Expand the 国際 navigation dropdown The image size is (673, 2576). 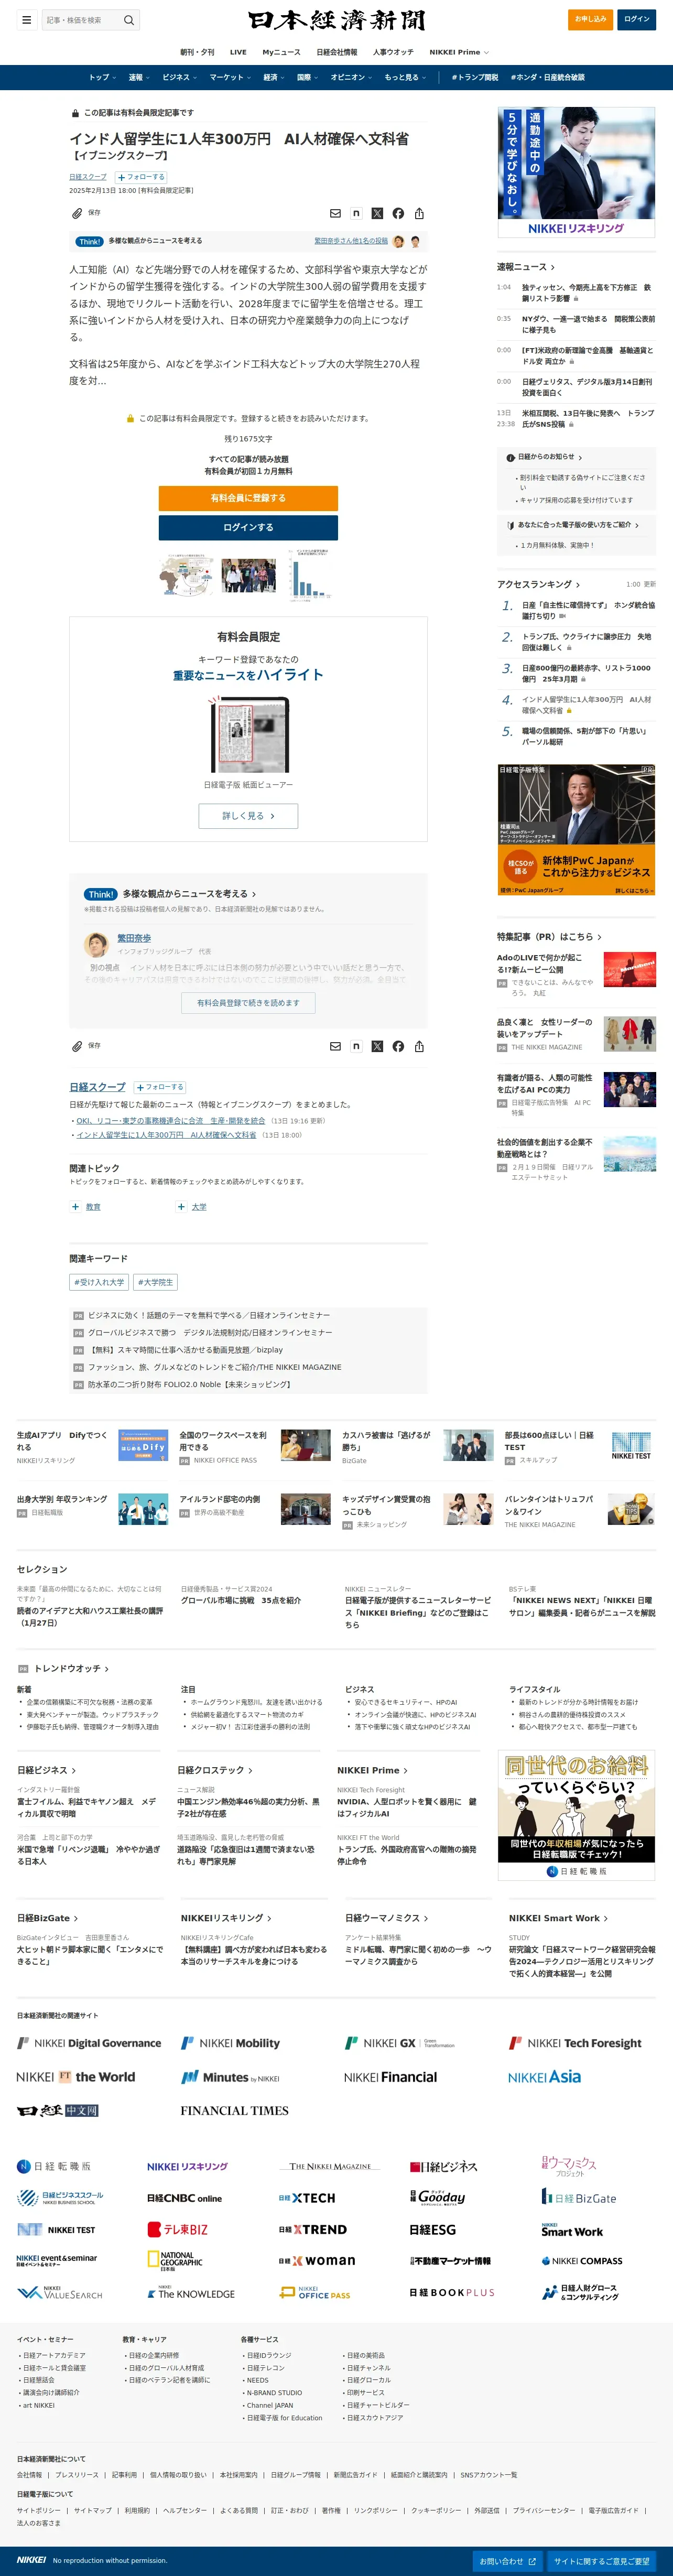pos(307,77)
